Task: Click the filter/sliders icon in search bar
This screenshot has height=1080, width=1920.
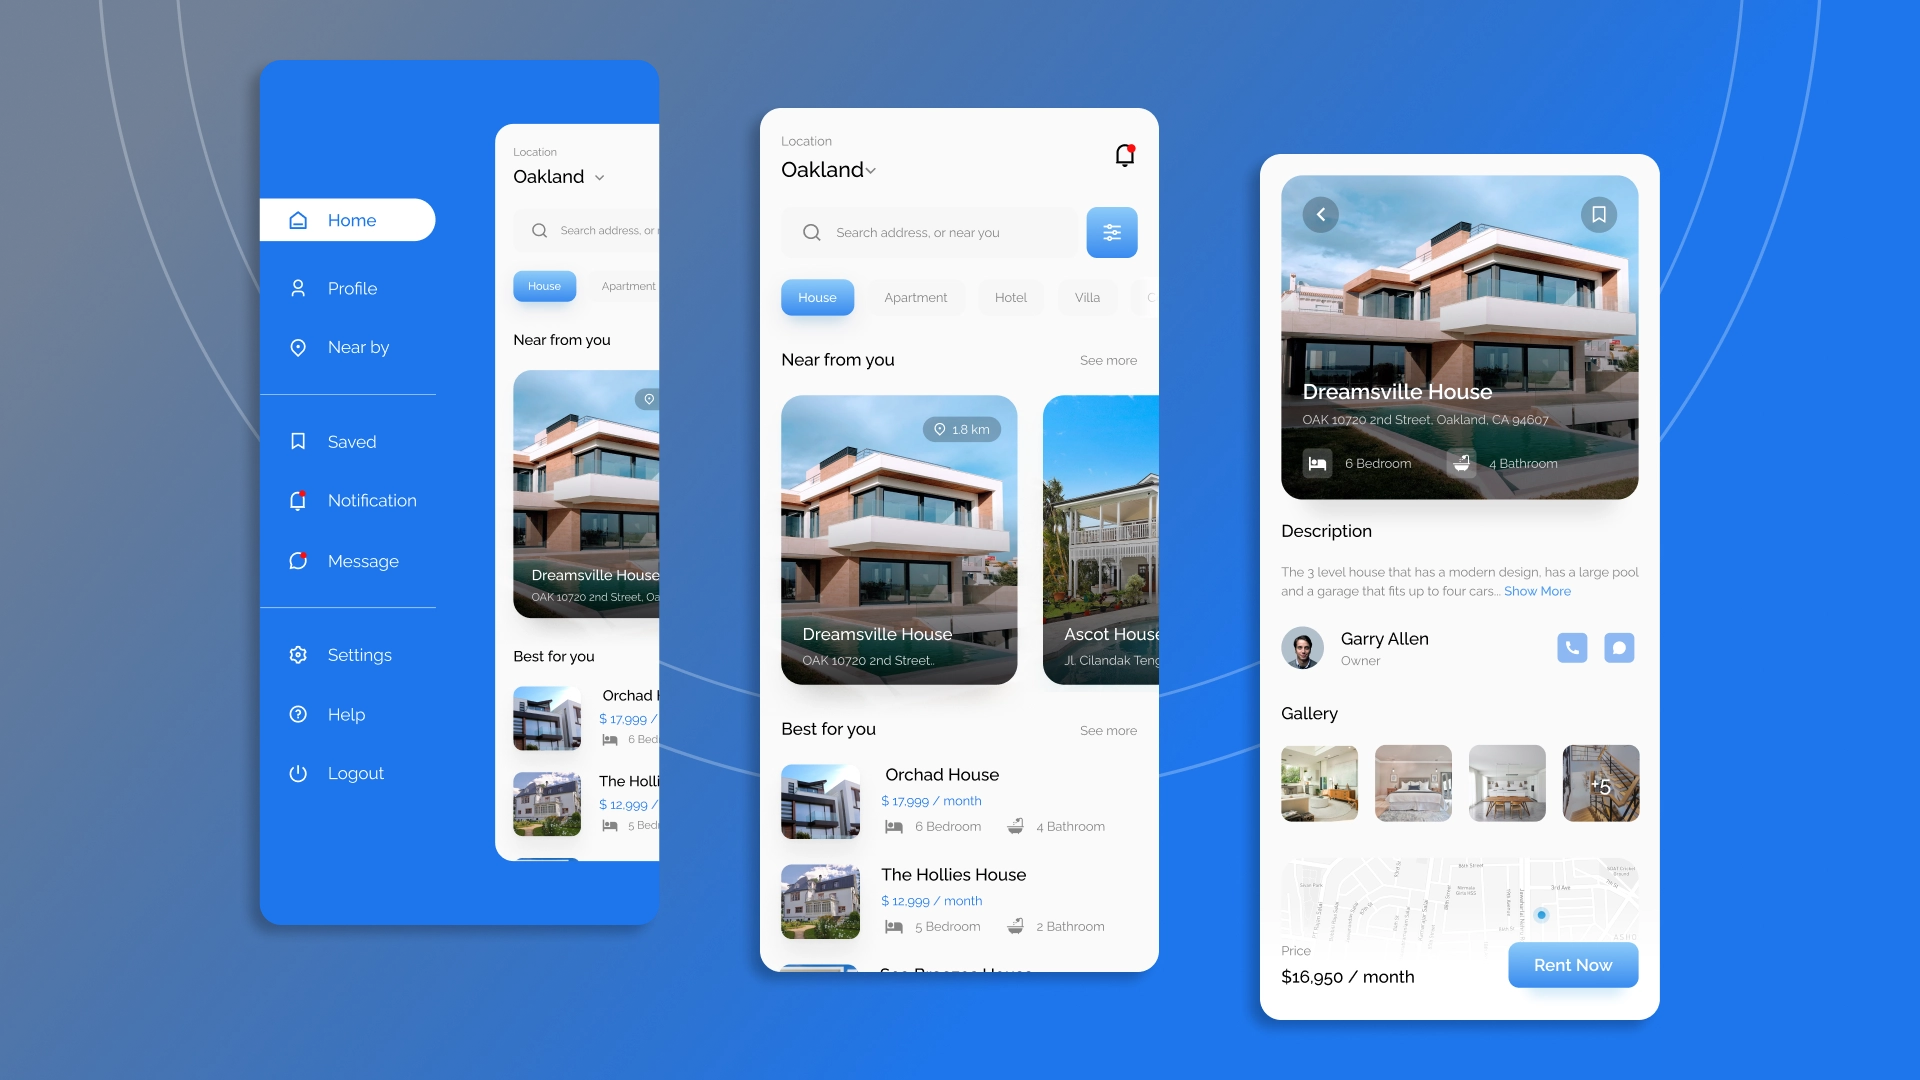Action: coord(1112,232)
